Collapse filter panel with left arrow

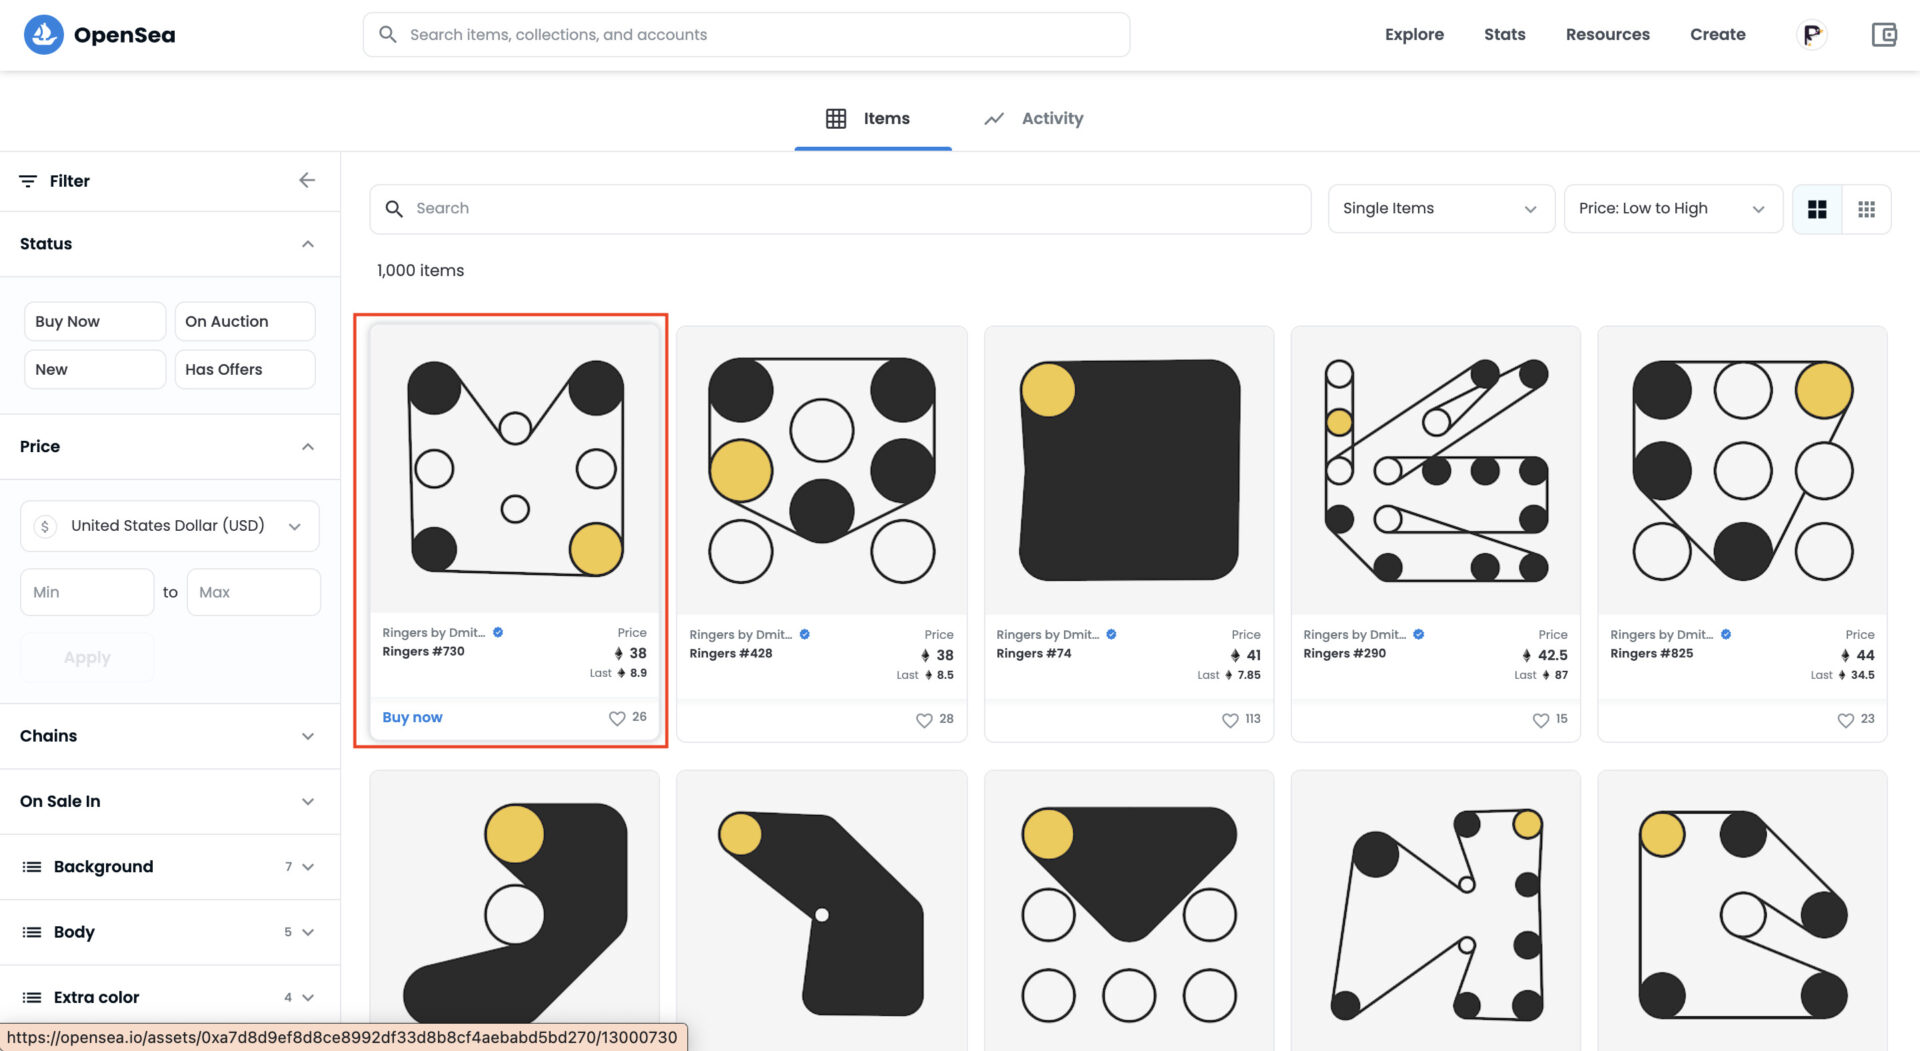[x=307, y=180]
